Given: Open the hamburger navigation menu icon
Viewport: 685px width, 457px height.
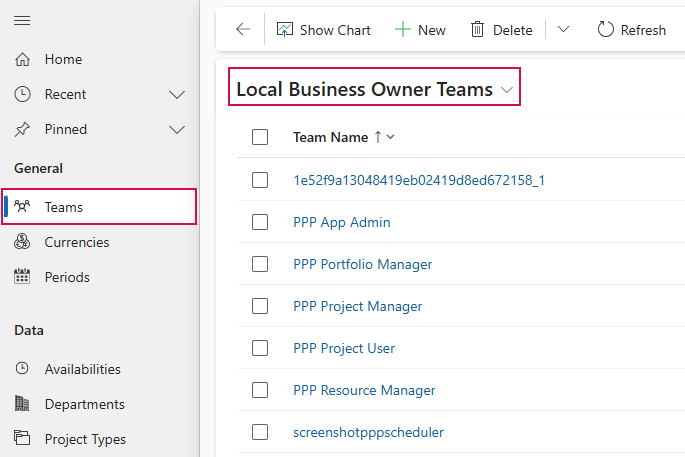Looking at the screenshot, I should [x=22, y=21].
